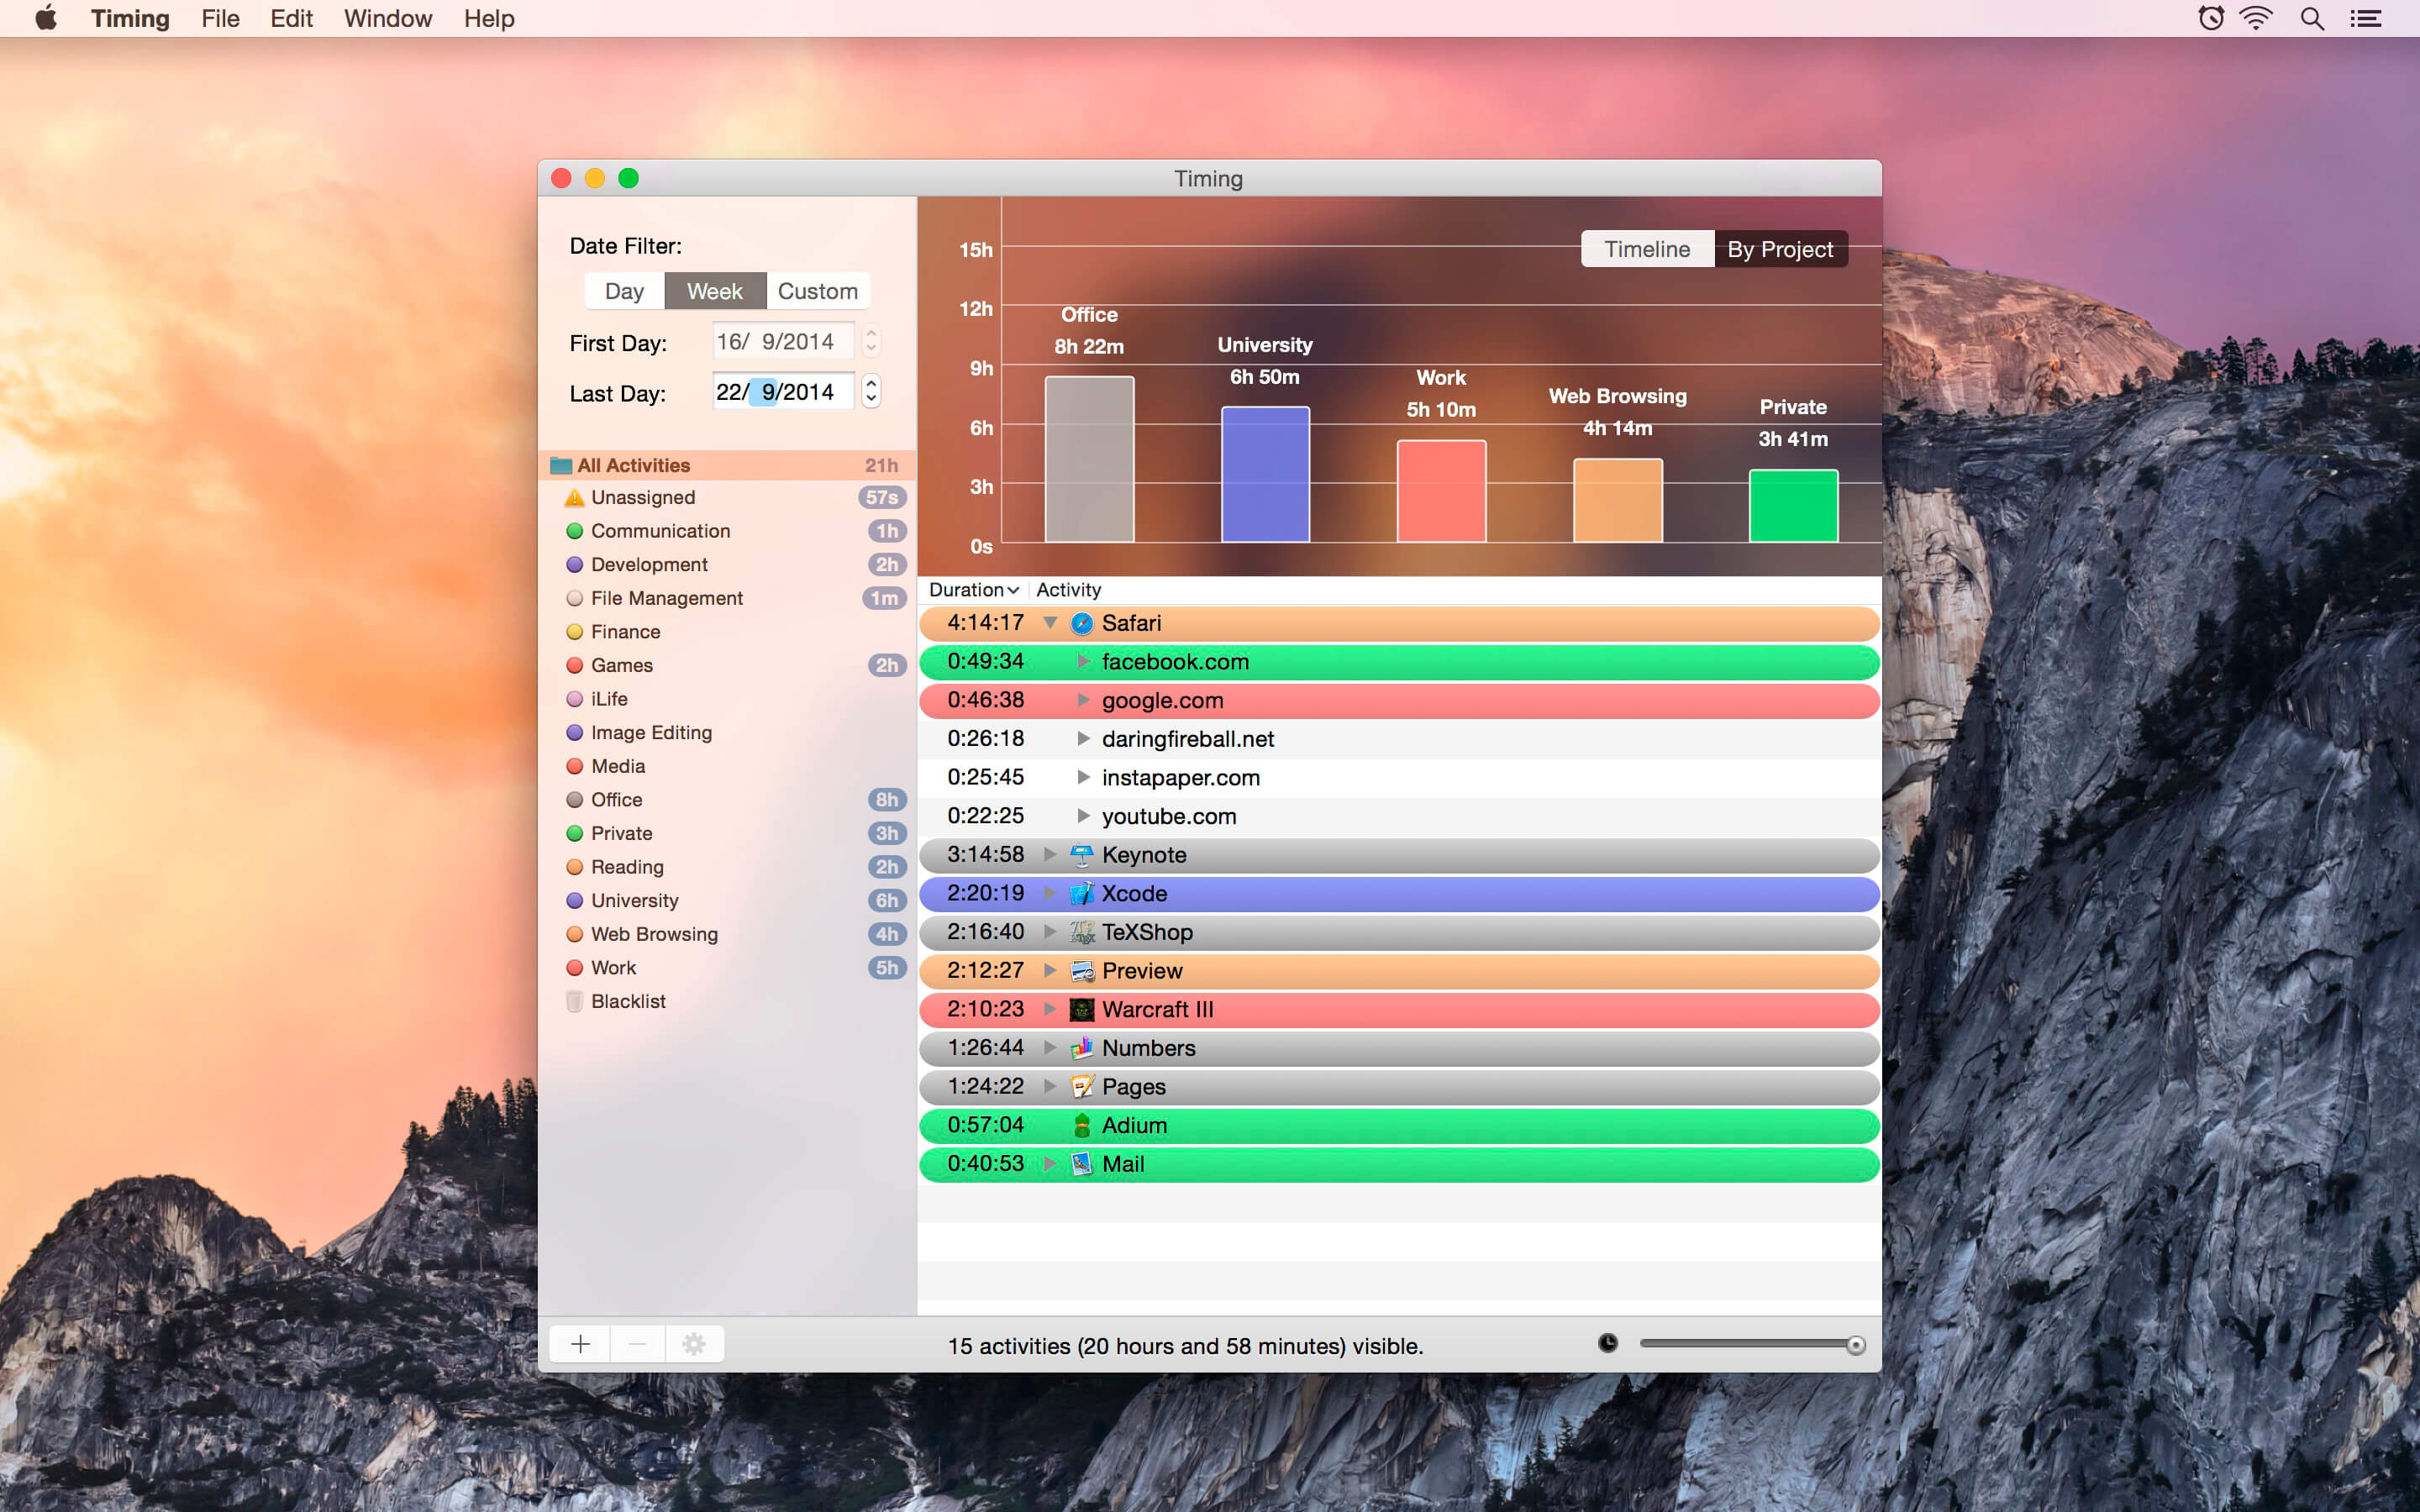Click the First Day date field

pos(783,341)
